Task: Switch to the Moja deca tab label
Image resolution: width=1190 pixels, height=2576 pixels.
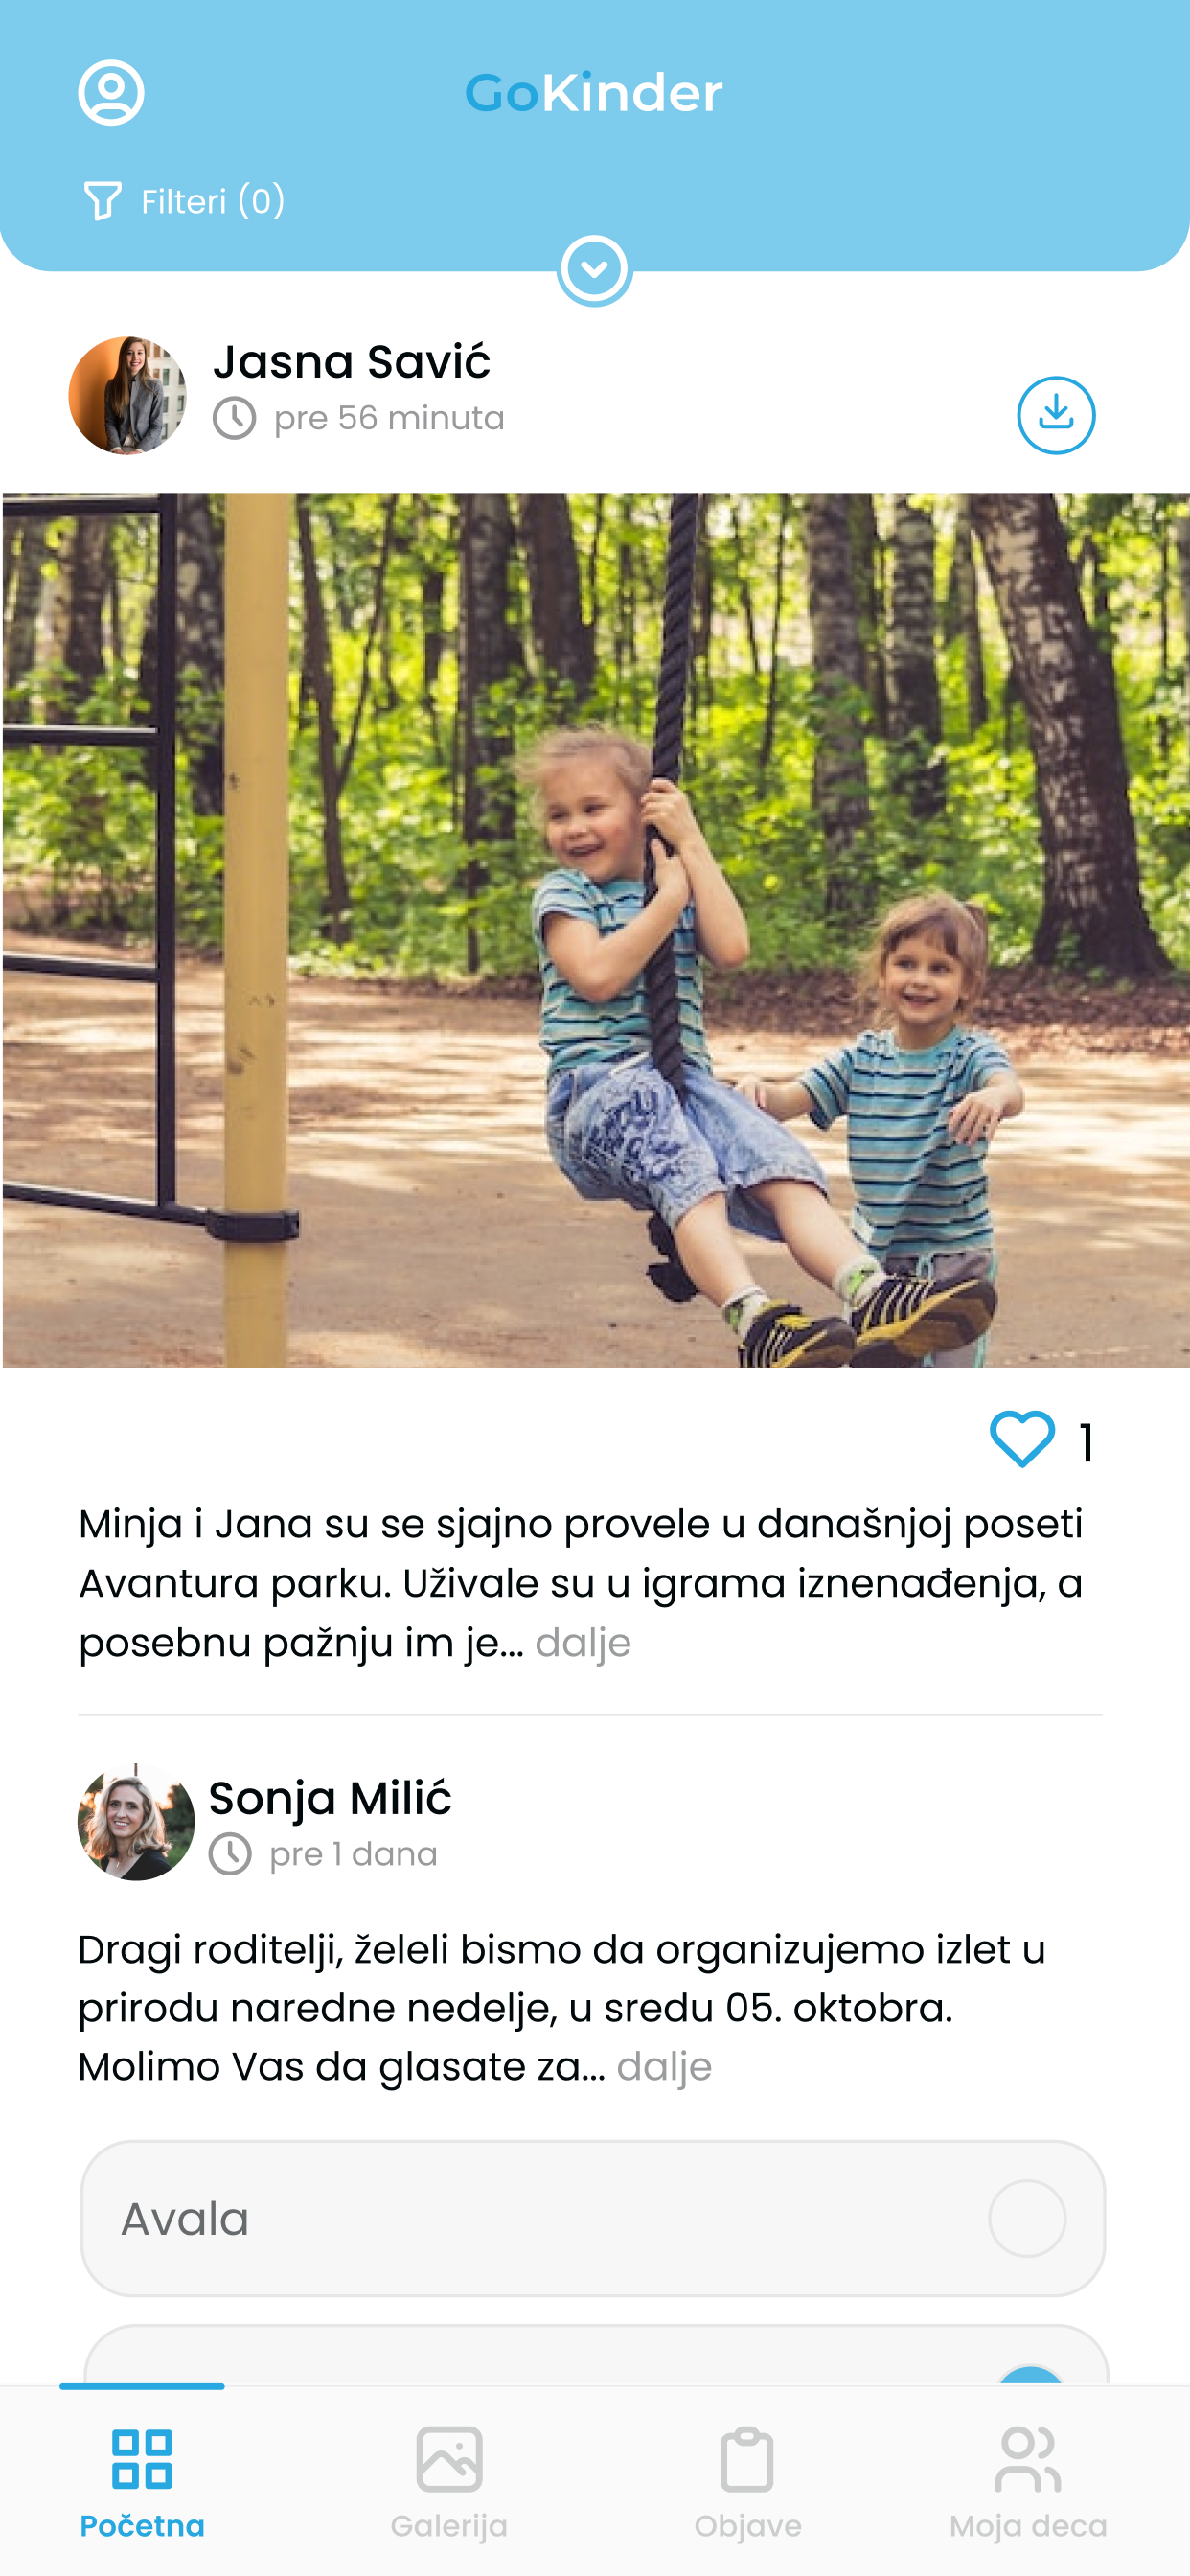Action: pyautogui.click(x=1028, y=2526)
